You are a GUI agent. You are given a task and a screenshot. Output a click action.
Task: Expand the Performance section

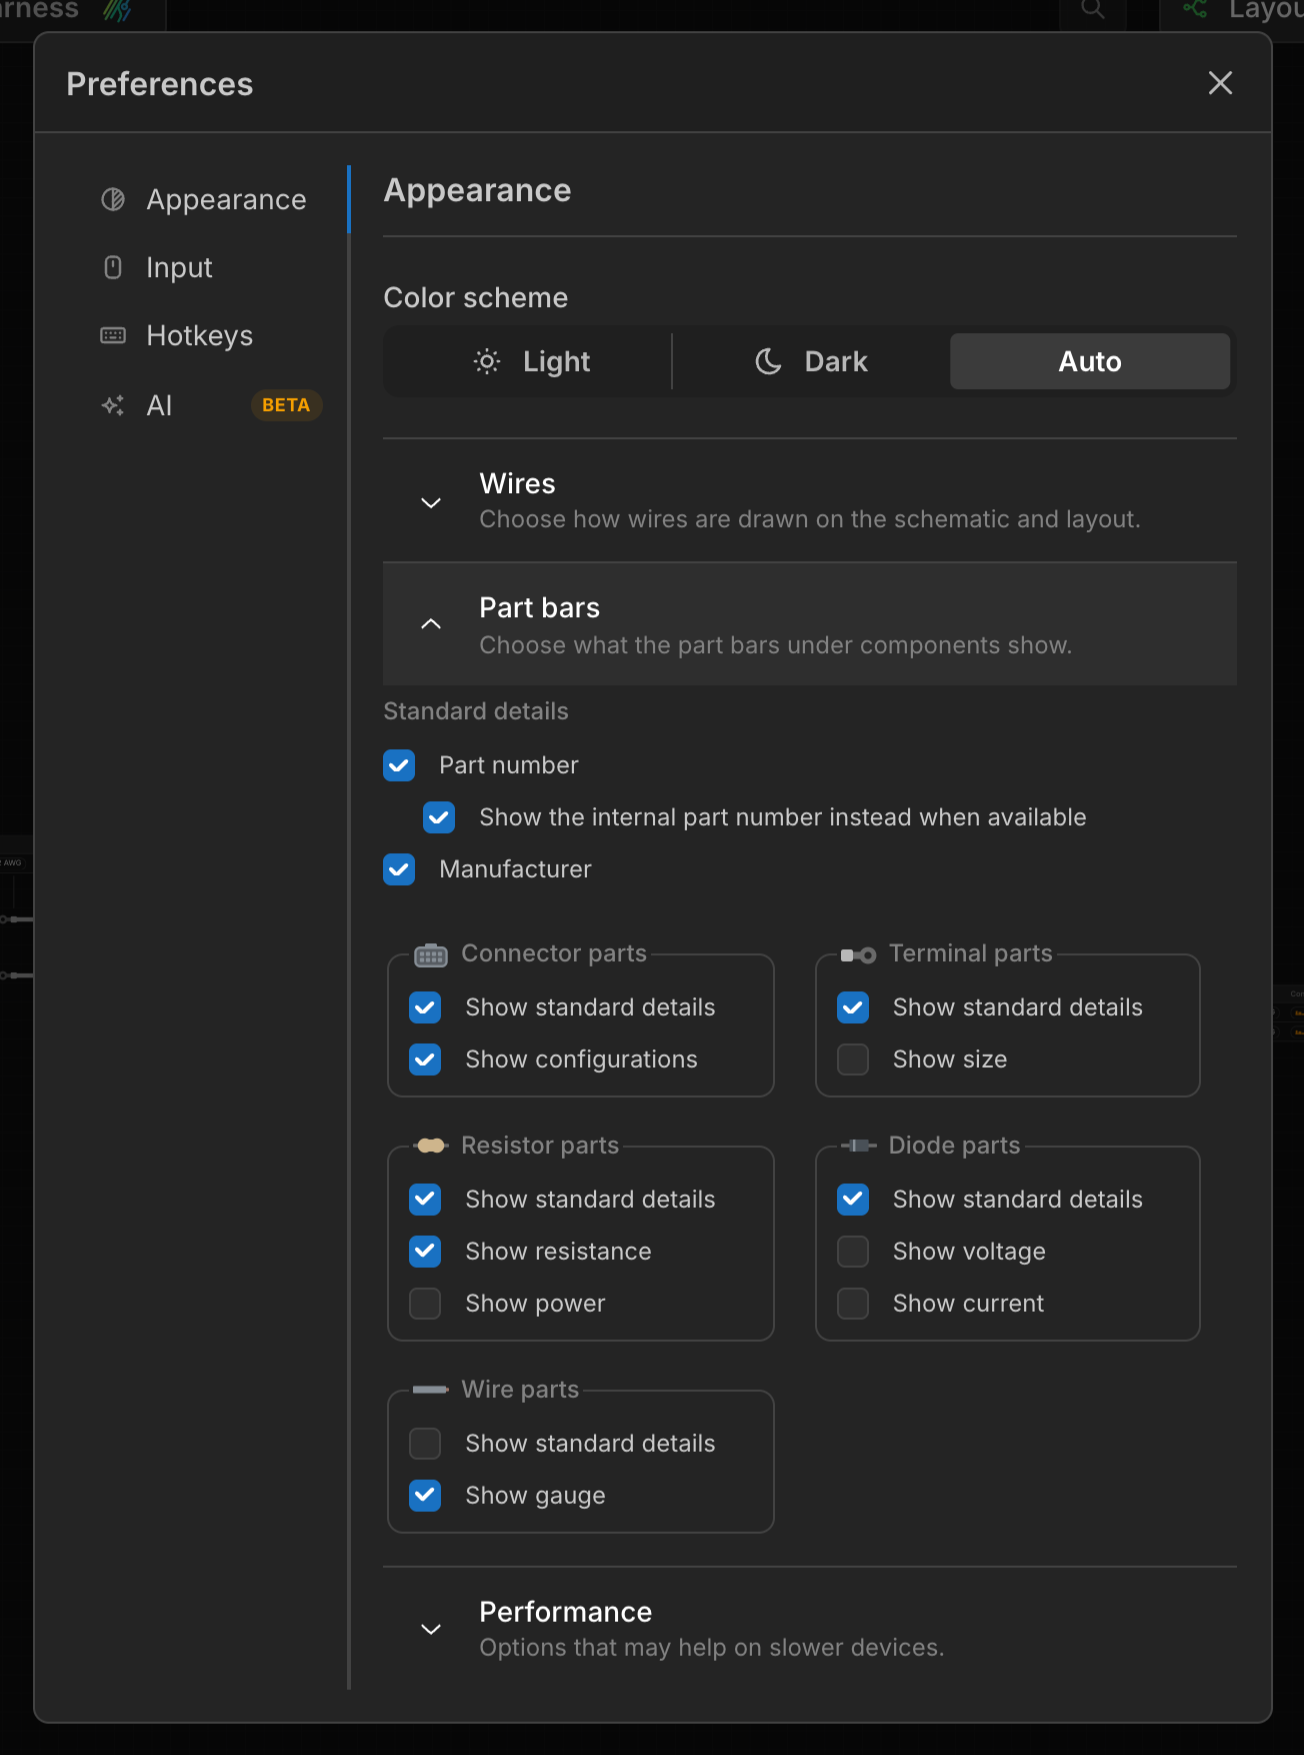coord(810,1628)
